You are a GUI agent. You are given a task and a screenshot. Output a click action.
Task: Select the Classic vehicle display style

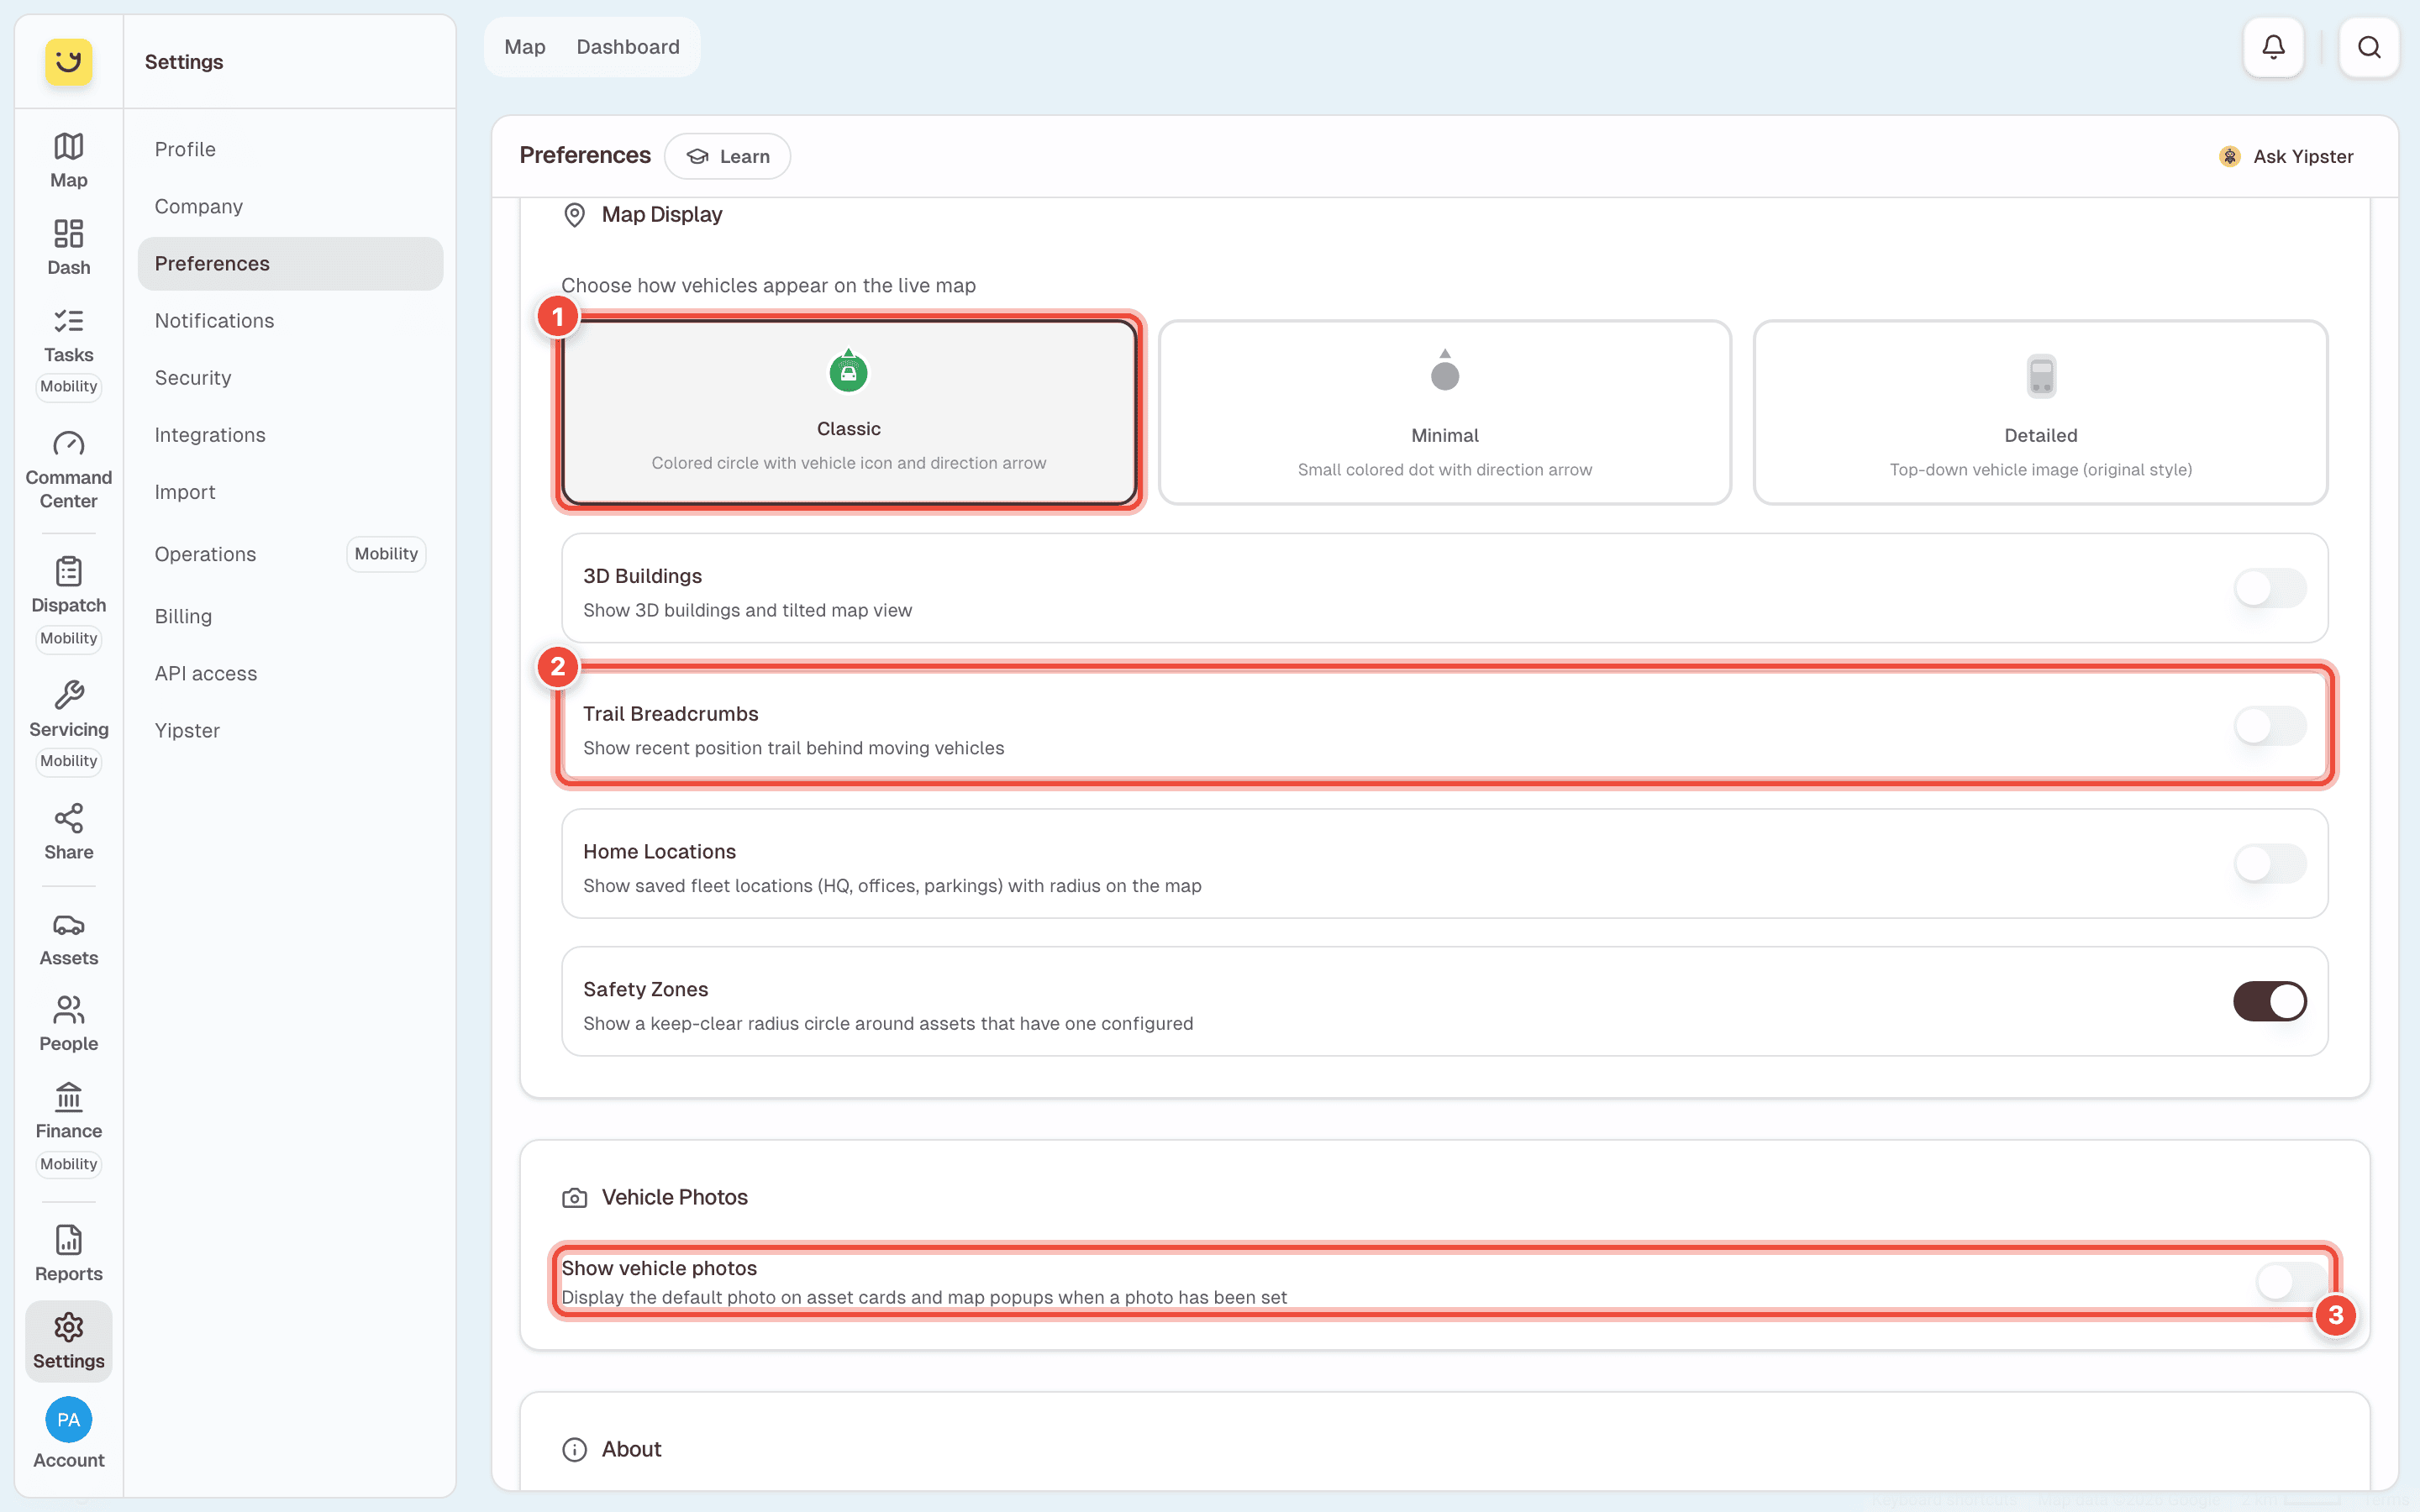click(x=848, y=412)
